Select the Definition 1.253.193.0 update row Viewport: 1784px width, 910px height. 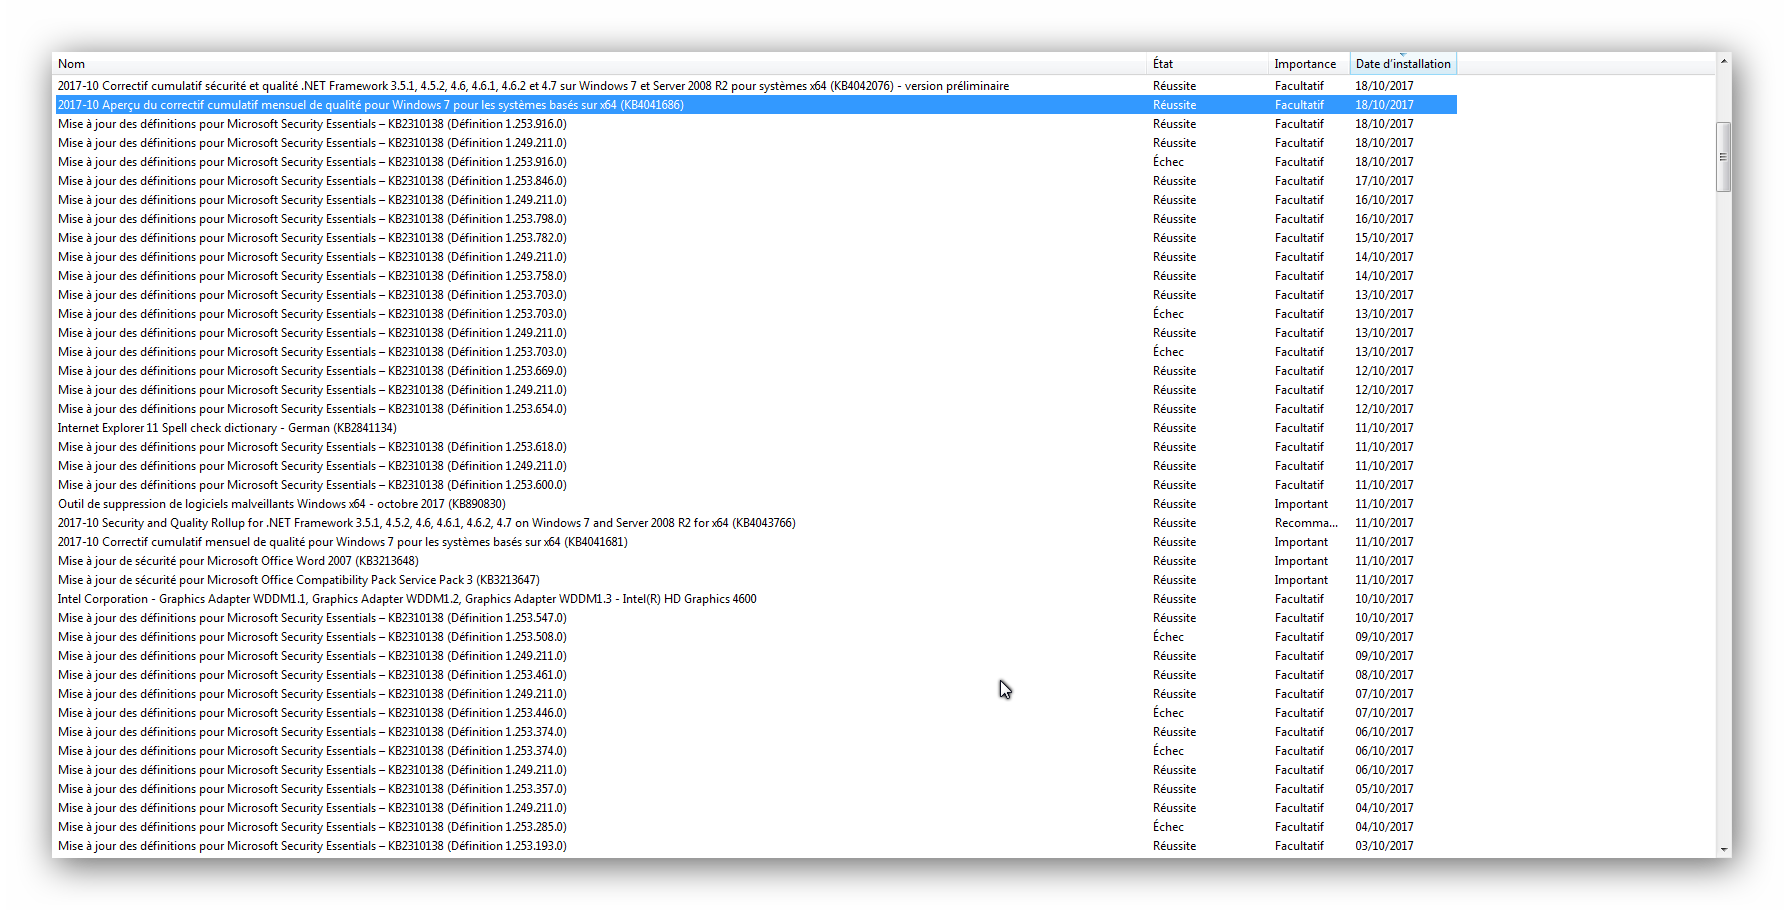[x=312, y=846]
